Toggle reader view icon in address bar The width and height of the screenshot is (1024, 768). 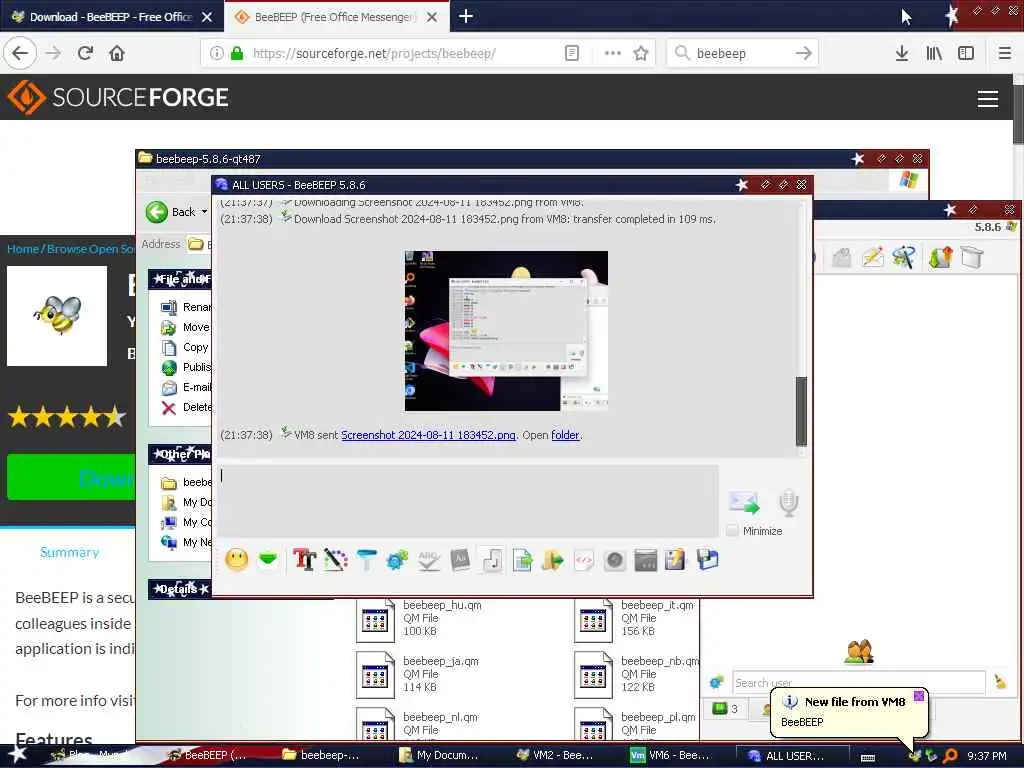(x=571, y=54)
